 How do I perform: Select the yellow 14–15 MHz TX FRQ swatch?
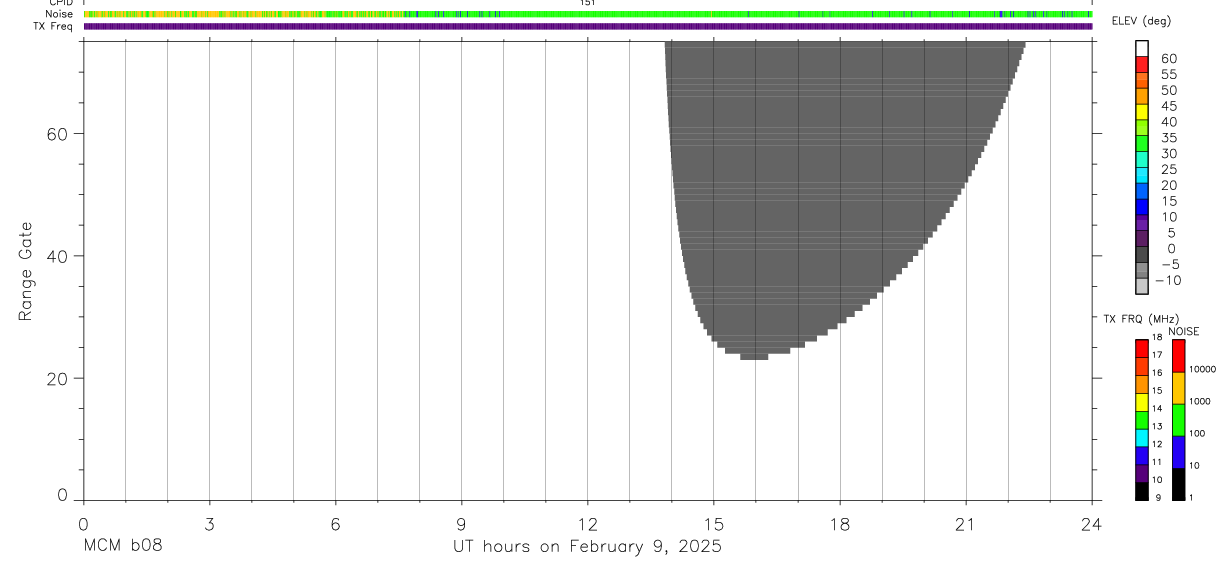1142,402
